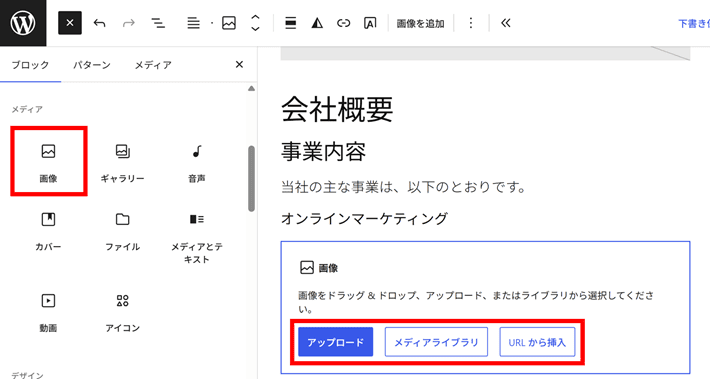The image size is (710, 379).
Task: Select the 事業内容 heading
Action: tap(323, 152)
